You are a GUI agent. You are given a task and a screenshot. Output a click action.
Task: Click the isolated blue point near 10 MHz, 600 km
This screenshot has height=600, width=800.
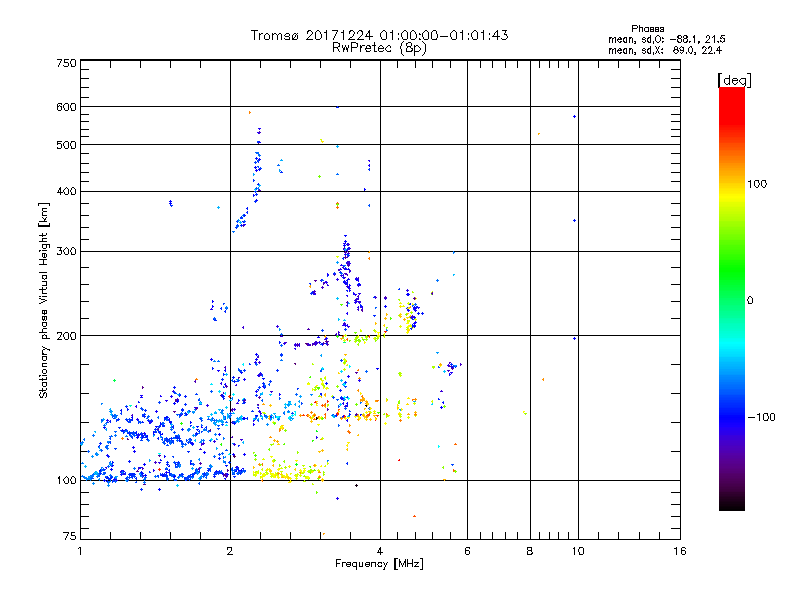coord(574,117)
